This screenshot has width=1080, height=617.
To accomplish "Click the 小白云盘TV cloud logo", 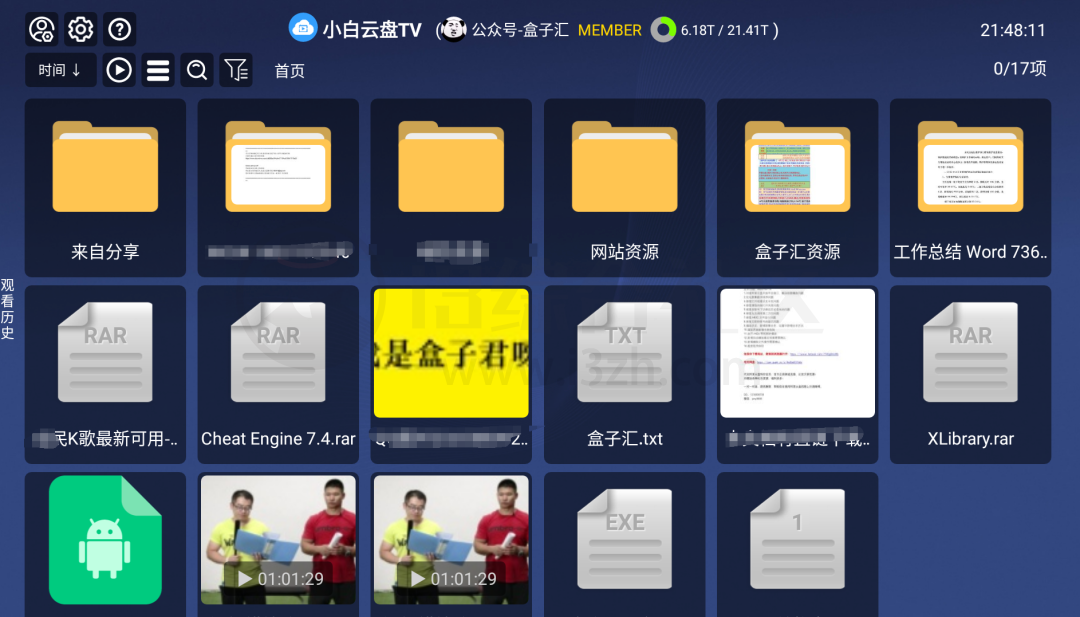I will 303,28.
